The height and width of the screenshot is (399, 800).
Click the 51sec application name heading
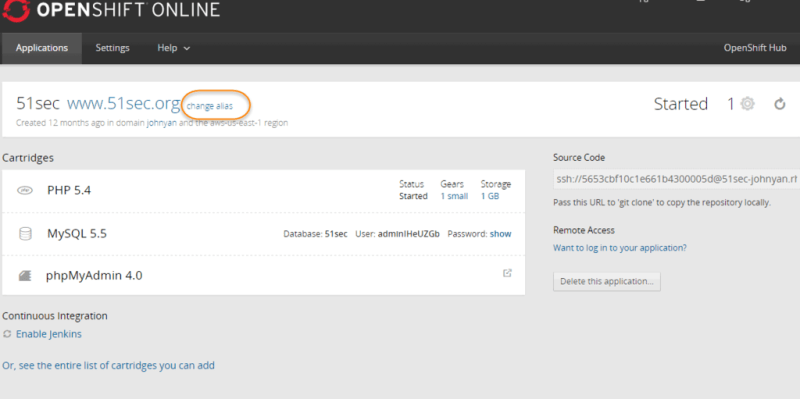tap(38, 104)
